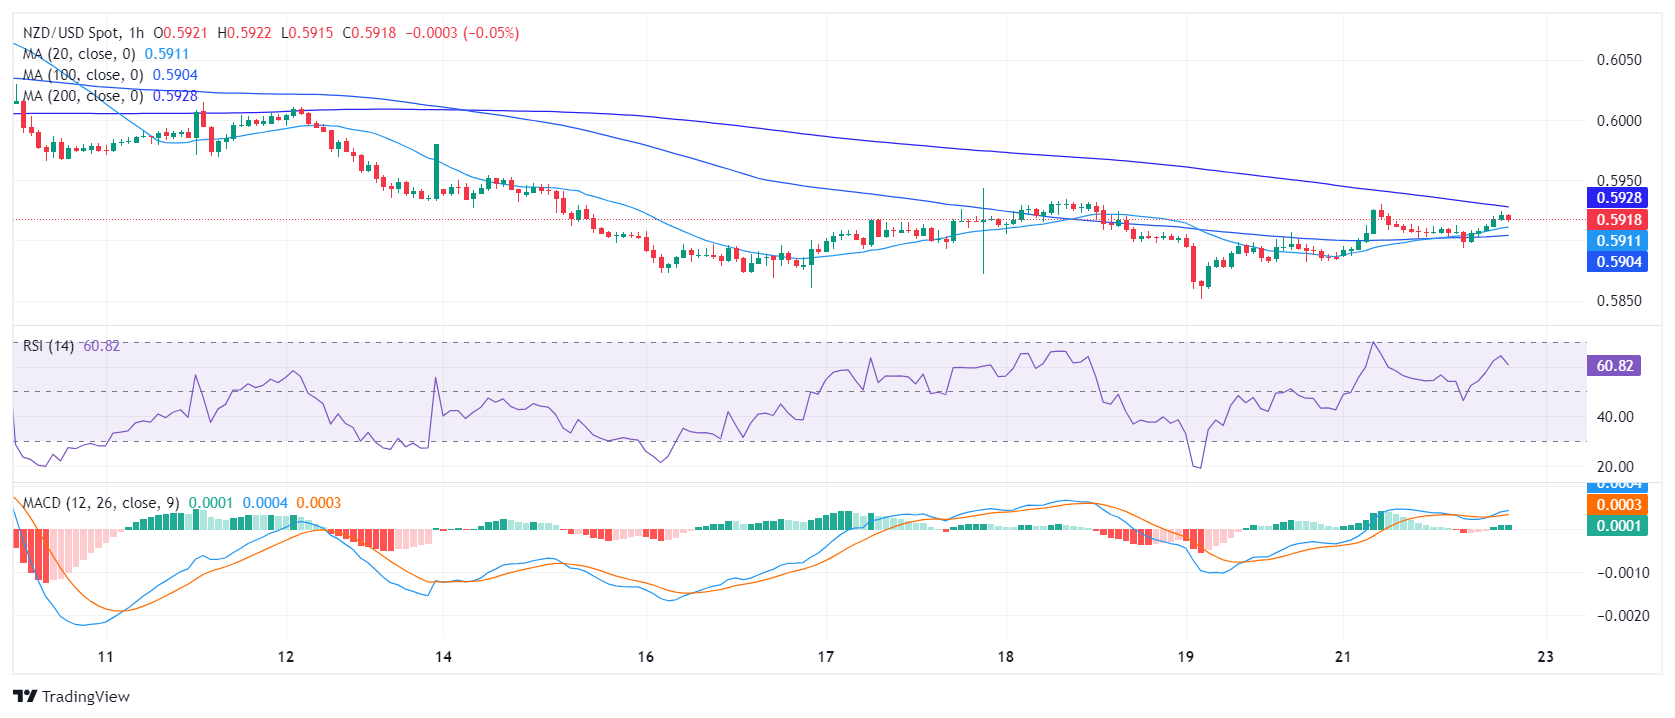Click the red 0.5918 current price tag

(1617, 220)
